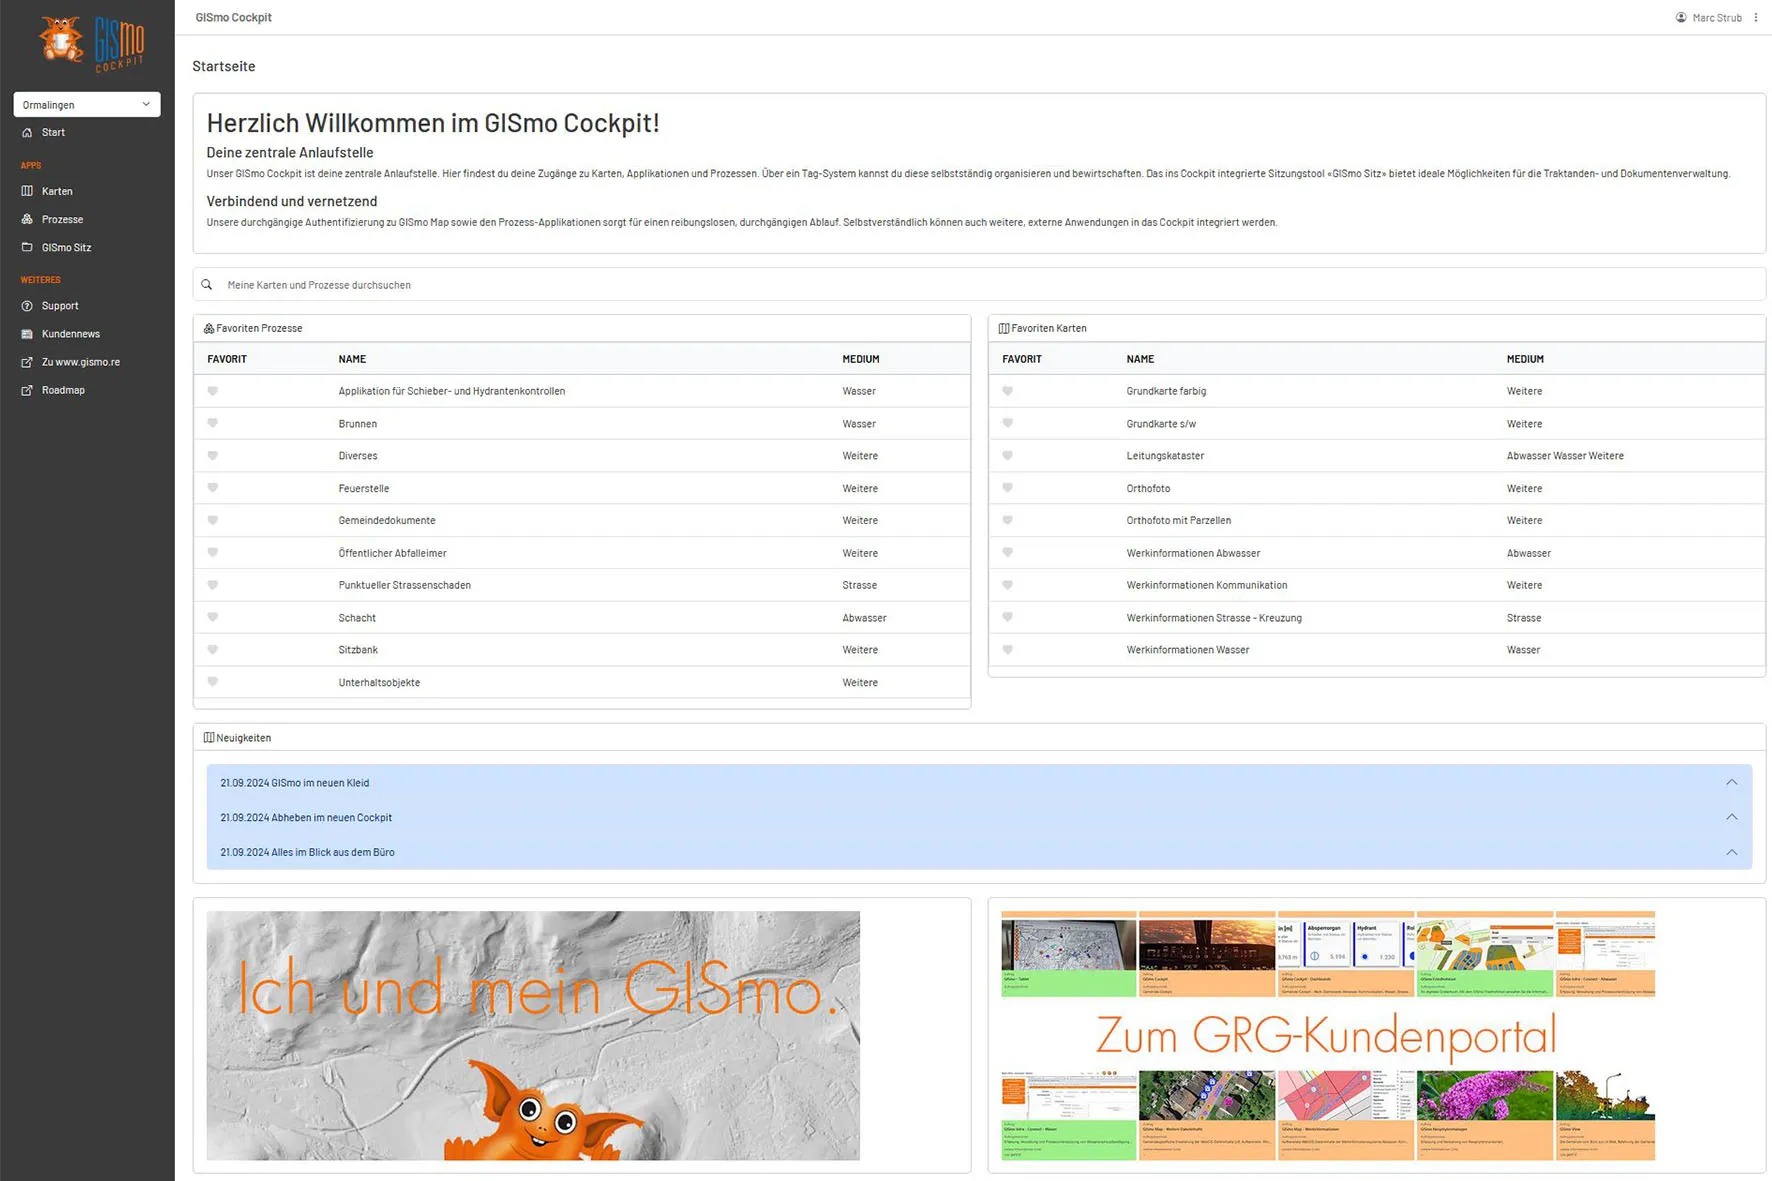Image resolution: width=1772 pixels, height=1181 pixels.
Task: Click the Ich und mein GISmo banner
Action: [x=533, y=1035]
